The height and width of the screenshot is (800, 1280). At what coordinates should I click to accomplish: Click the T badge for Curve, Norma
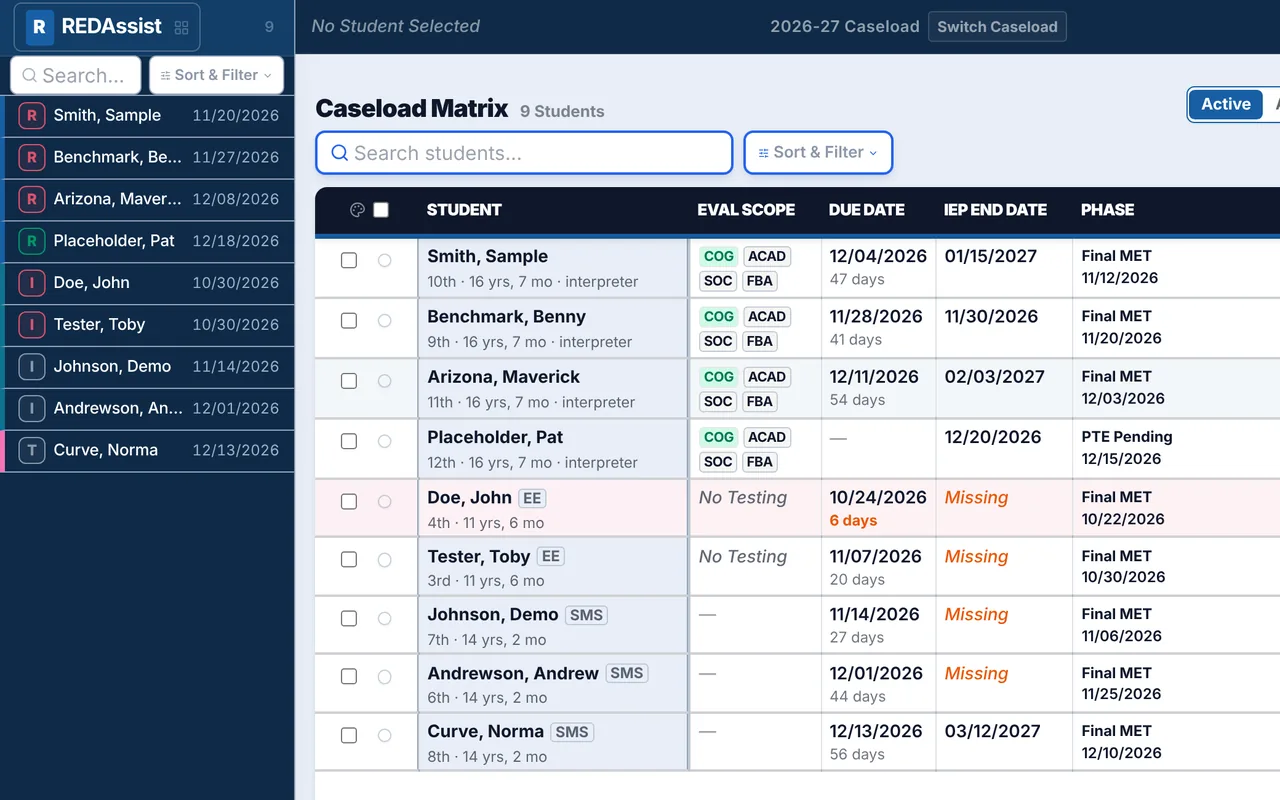32,450
